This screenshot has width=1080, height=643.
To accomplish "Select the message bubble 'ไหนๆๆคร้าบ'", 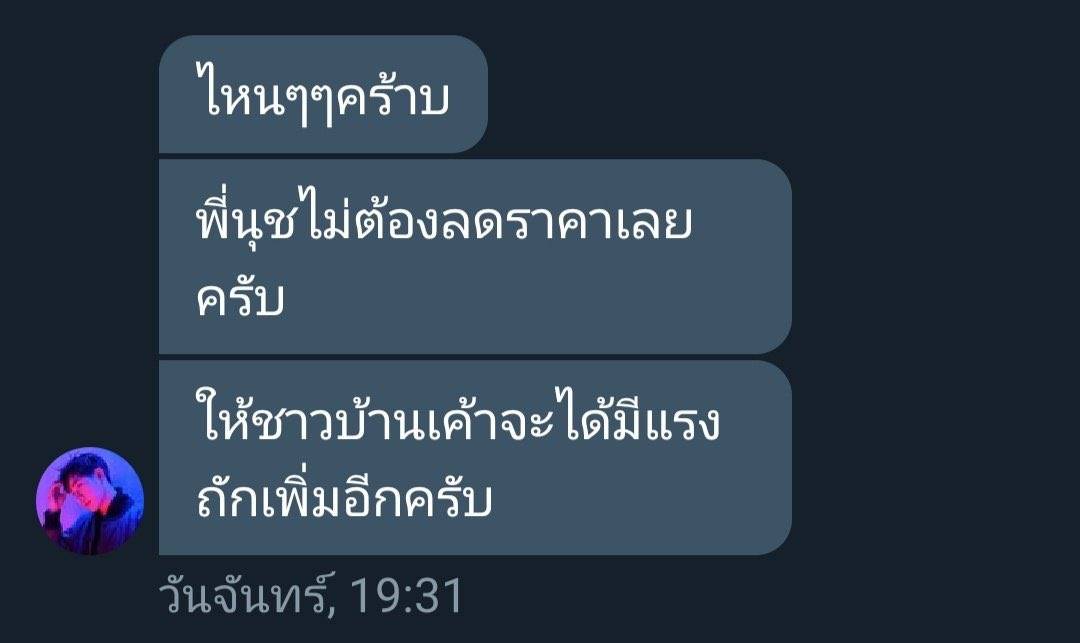I will coord(323,94).
